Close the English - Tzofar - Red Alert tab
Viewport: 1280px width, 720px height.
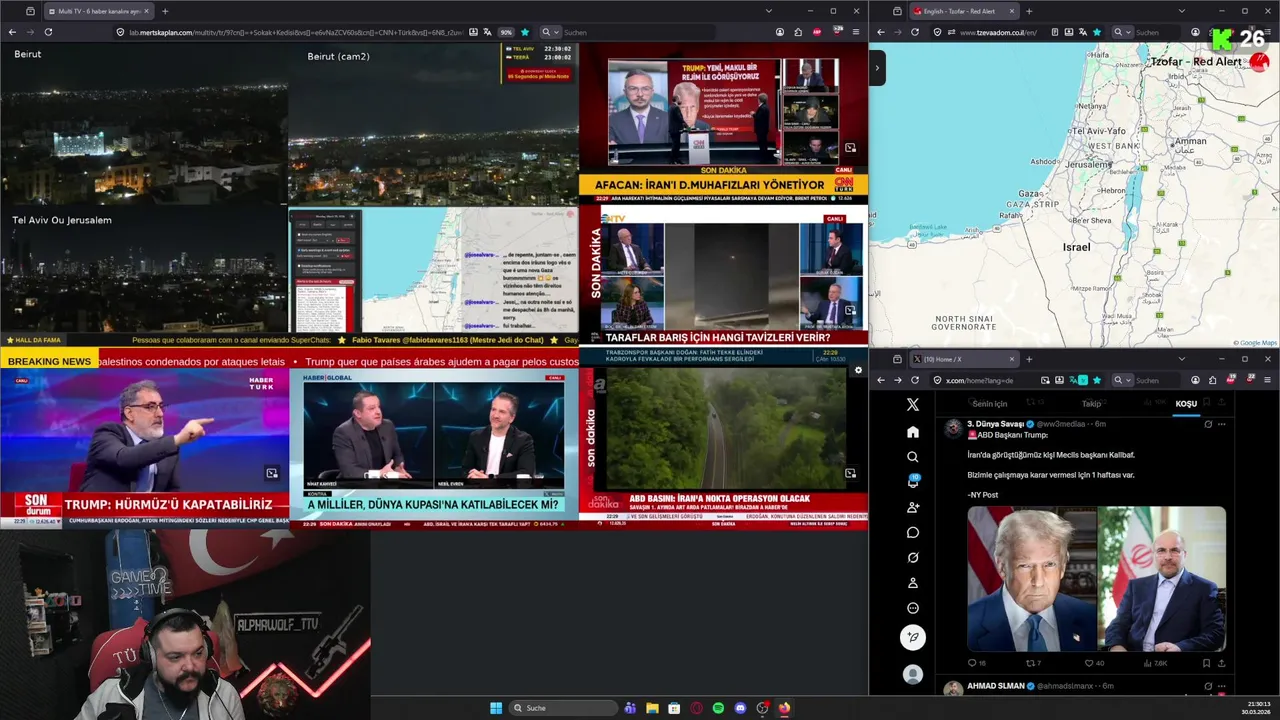1011,11
